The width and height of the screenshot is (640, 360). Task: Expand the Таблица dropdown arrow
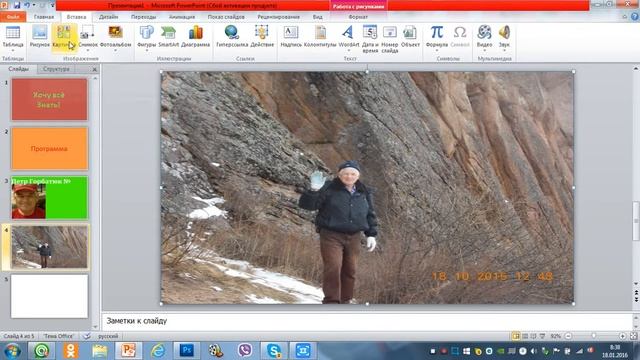click(x=13, y=51)
